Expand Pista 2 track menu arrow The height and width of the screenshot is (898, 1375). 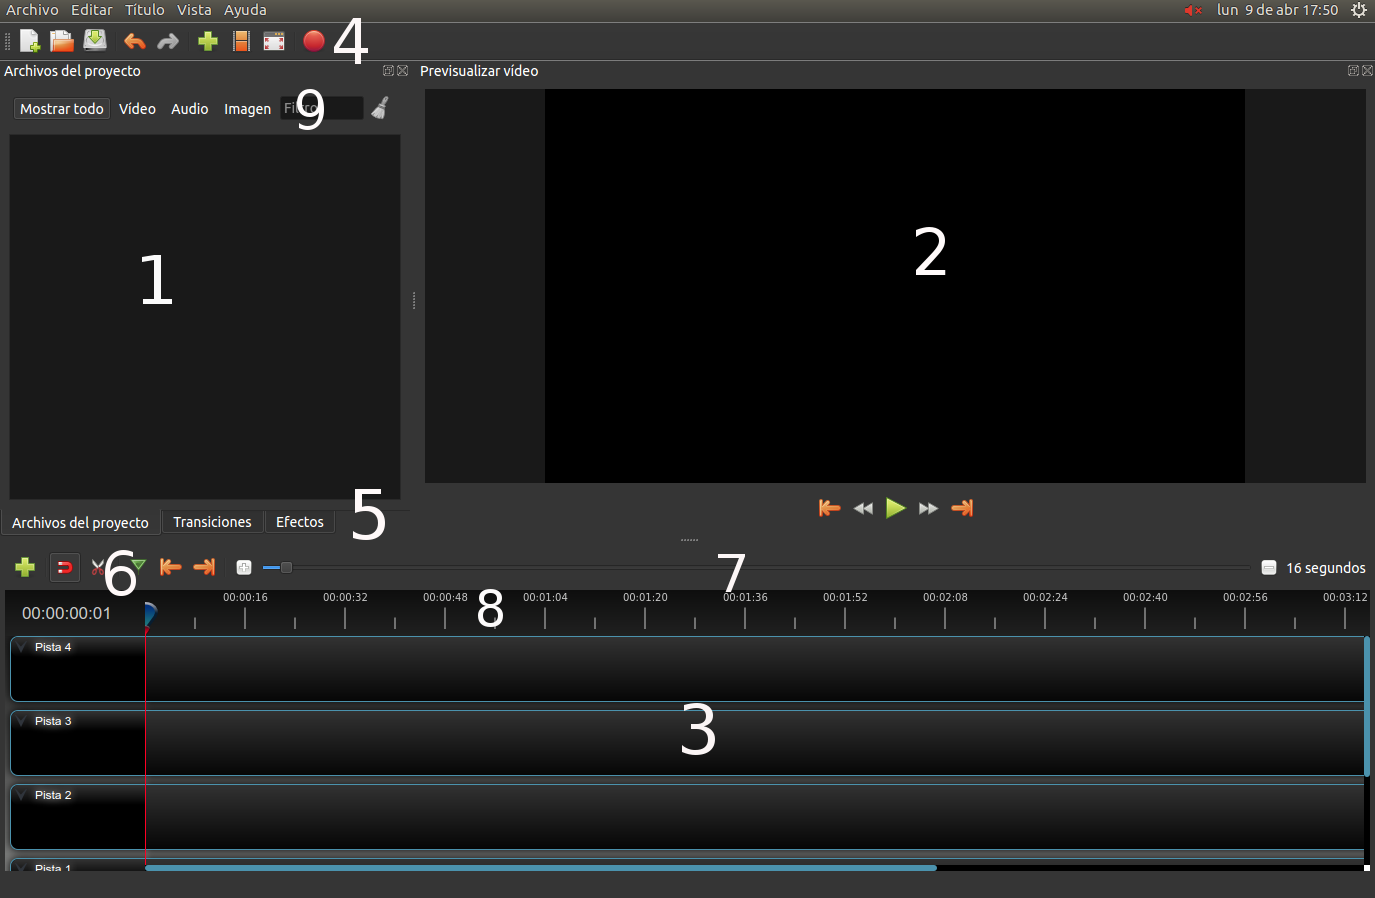(22, 795)
